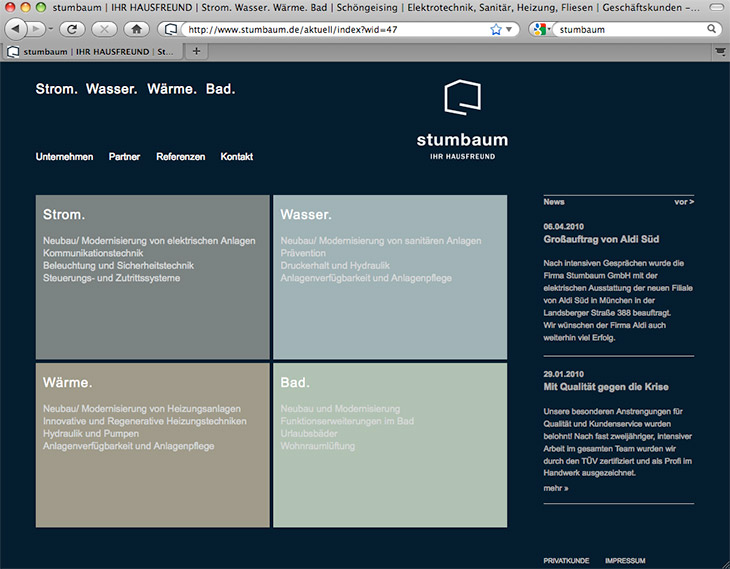Image resolution: width=730 pixels, height=569 pixels.
Task: Click the stumbaum IHR HAUSFREUND wordmark
Action: 462,146
